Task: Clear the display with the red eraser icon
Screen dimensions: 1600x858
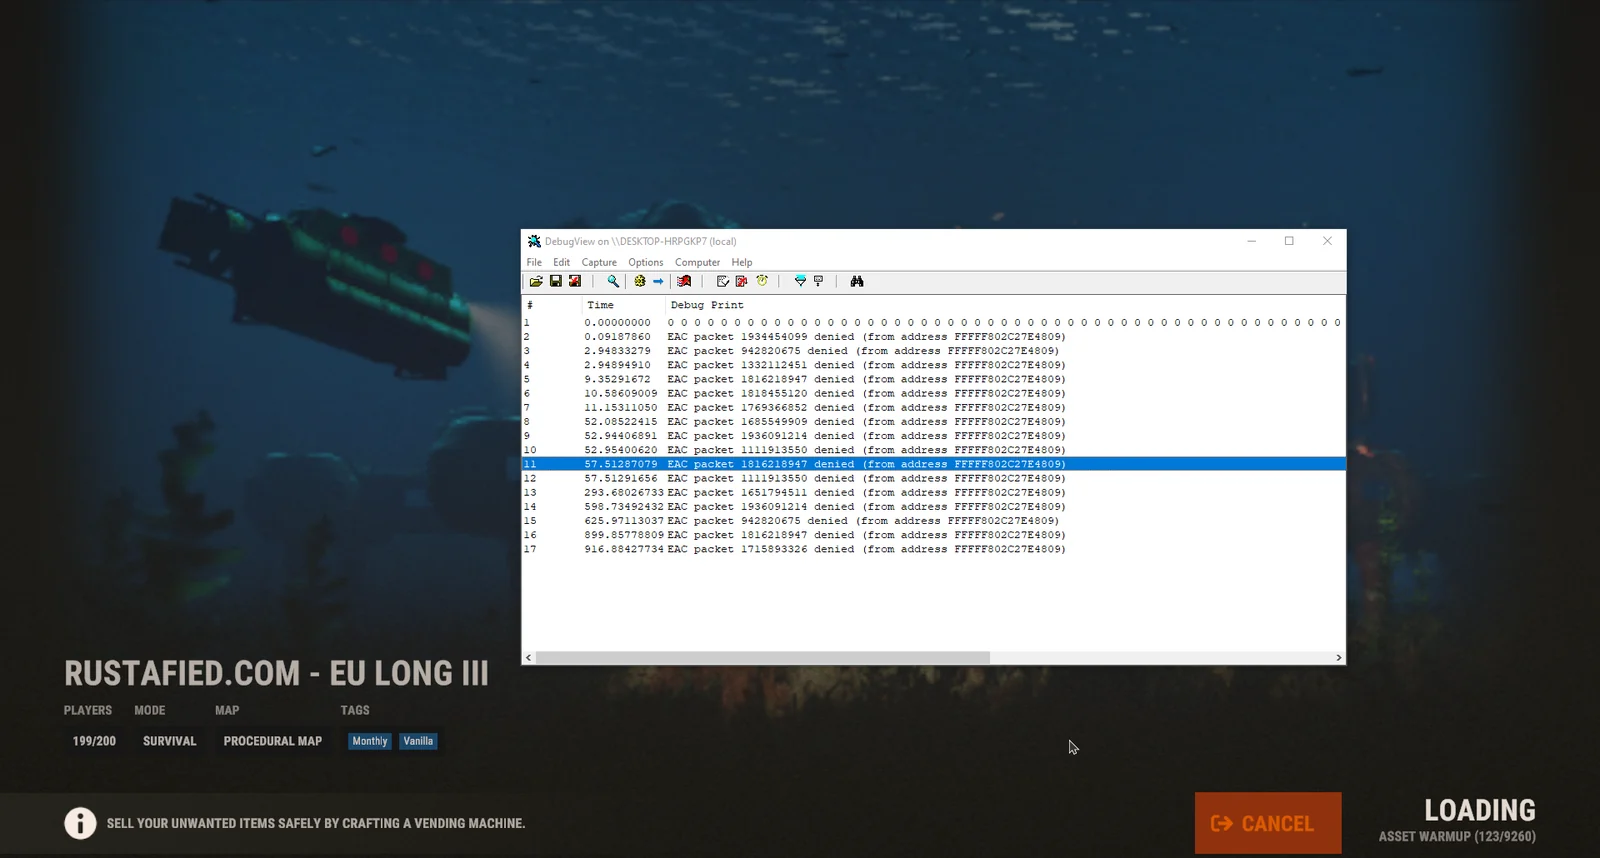Action: point(684,282)
